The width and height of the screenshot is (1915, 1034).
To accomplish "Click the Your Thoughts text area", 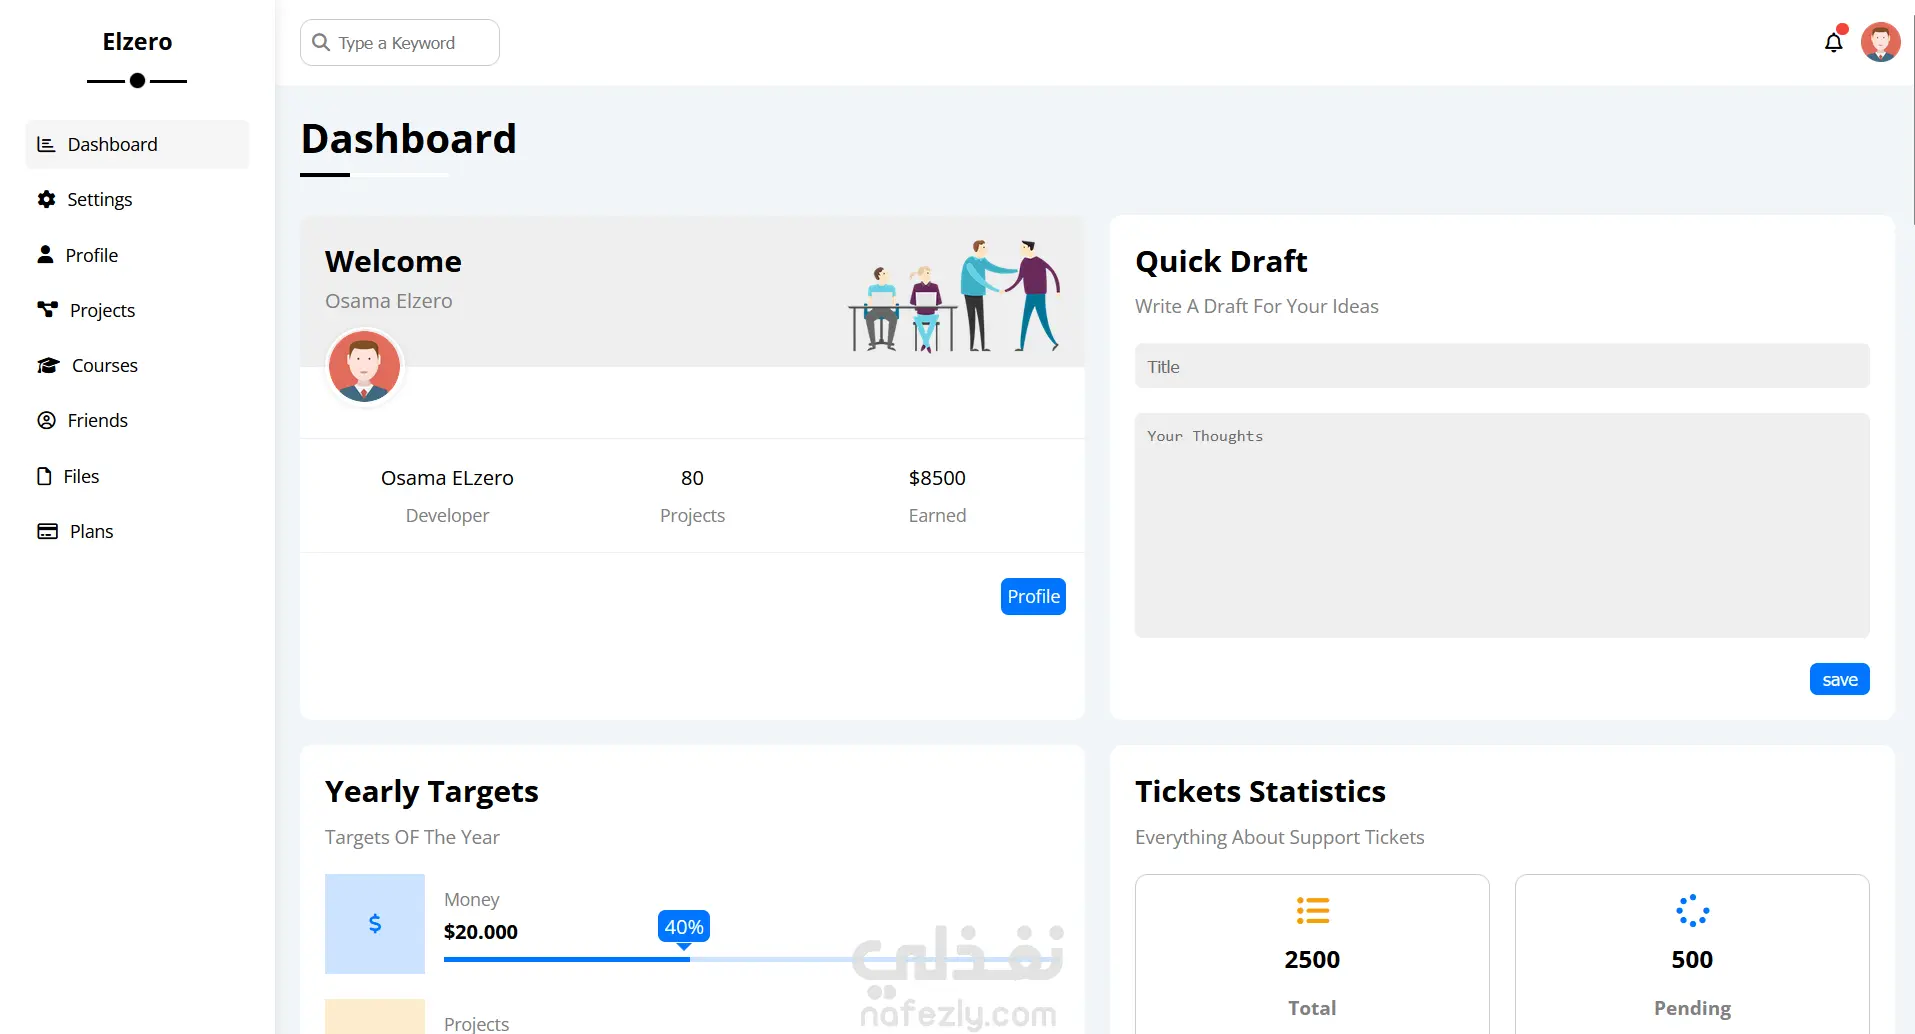I will (1502, 525).
